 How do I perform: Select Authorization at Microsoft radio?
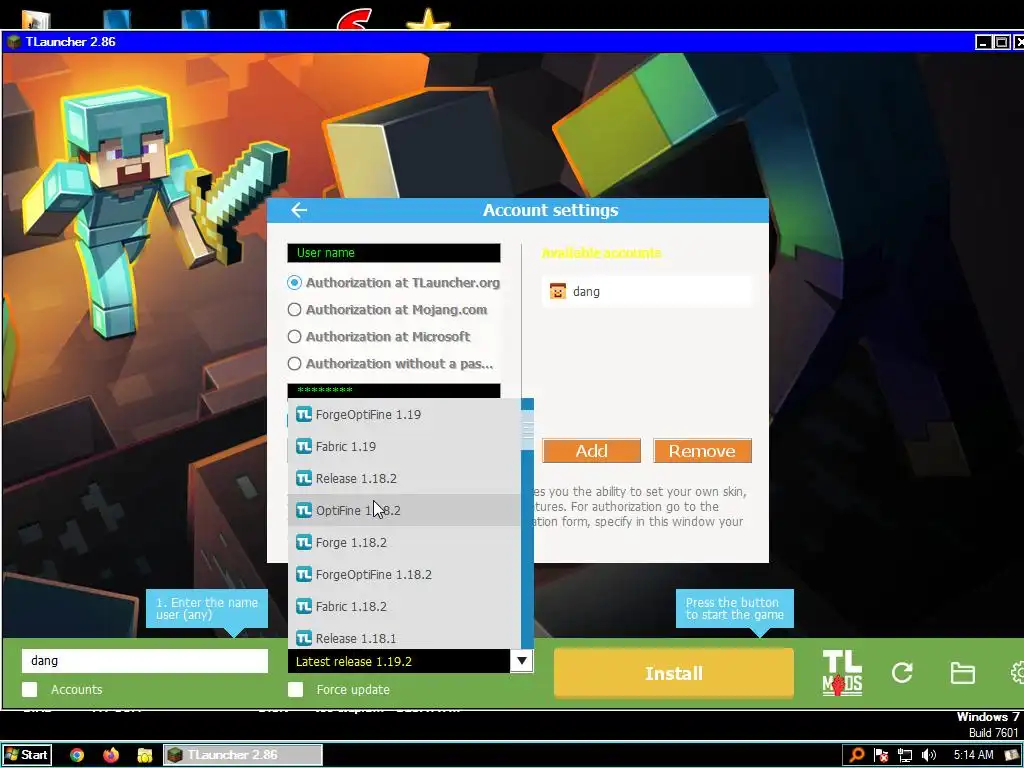295,336
